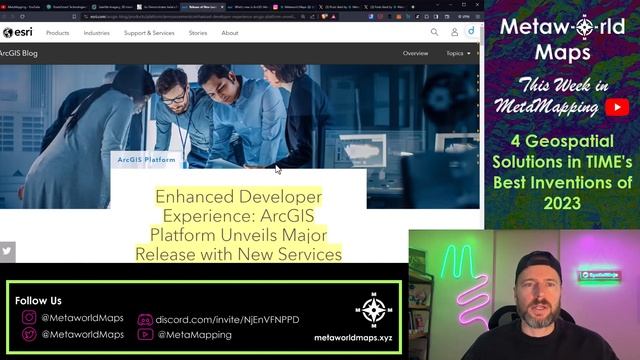Close the active 'Release of New' tab
The width and height of the screenshot is (640, 360).
[222, 7]
